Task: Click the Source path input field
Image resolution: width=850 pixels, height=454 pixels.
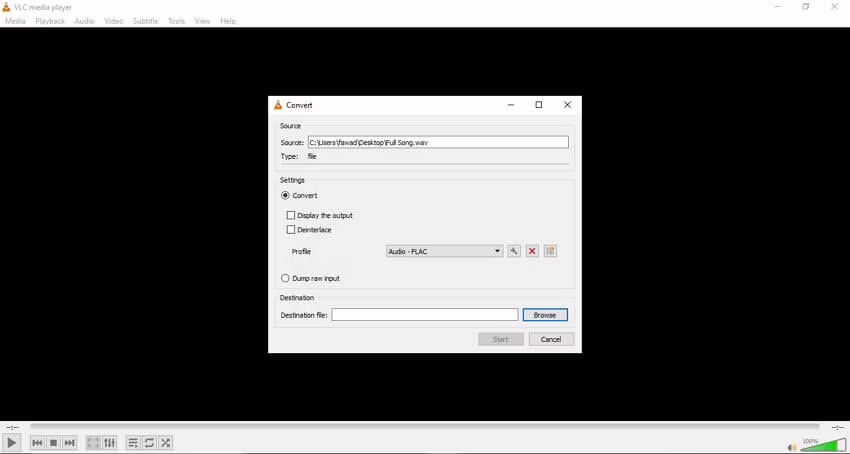Action: (438, 142)
